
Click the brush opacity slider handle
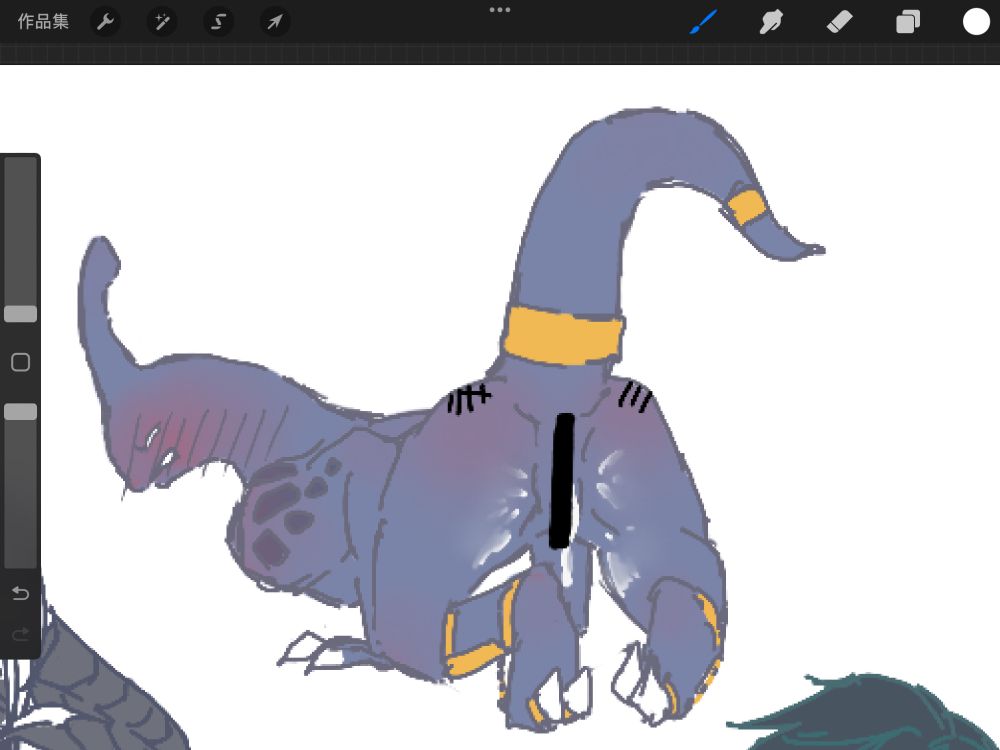pyautogui.click(x=20, y=412)
